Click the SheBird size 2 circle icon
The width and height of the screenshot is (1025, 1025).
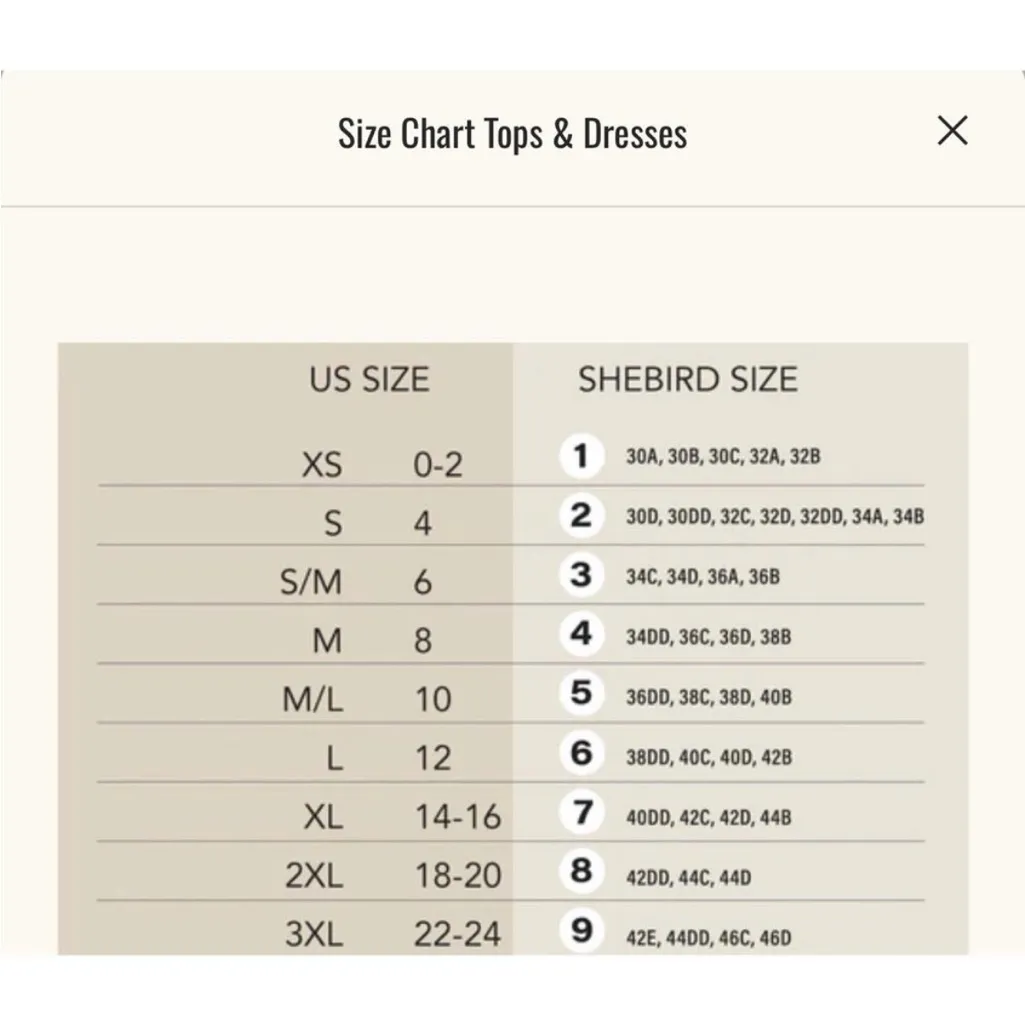pos(581,516)
